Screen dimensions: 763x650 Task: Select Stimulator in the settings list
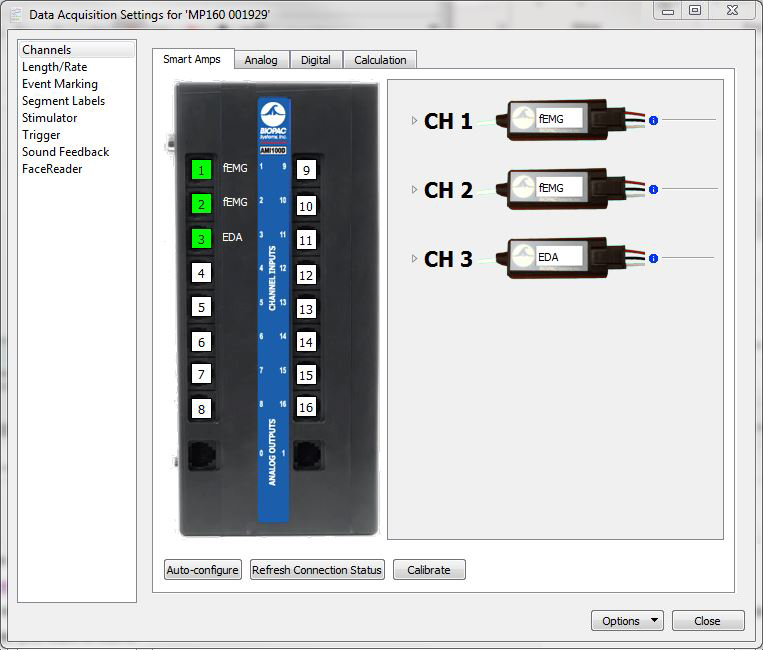(x=49, y=118)
